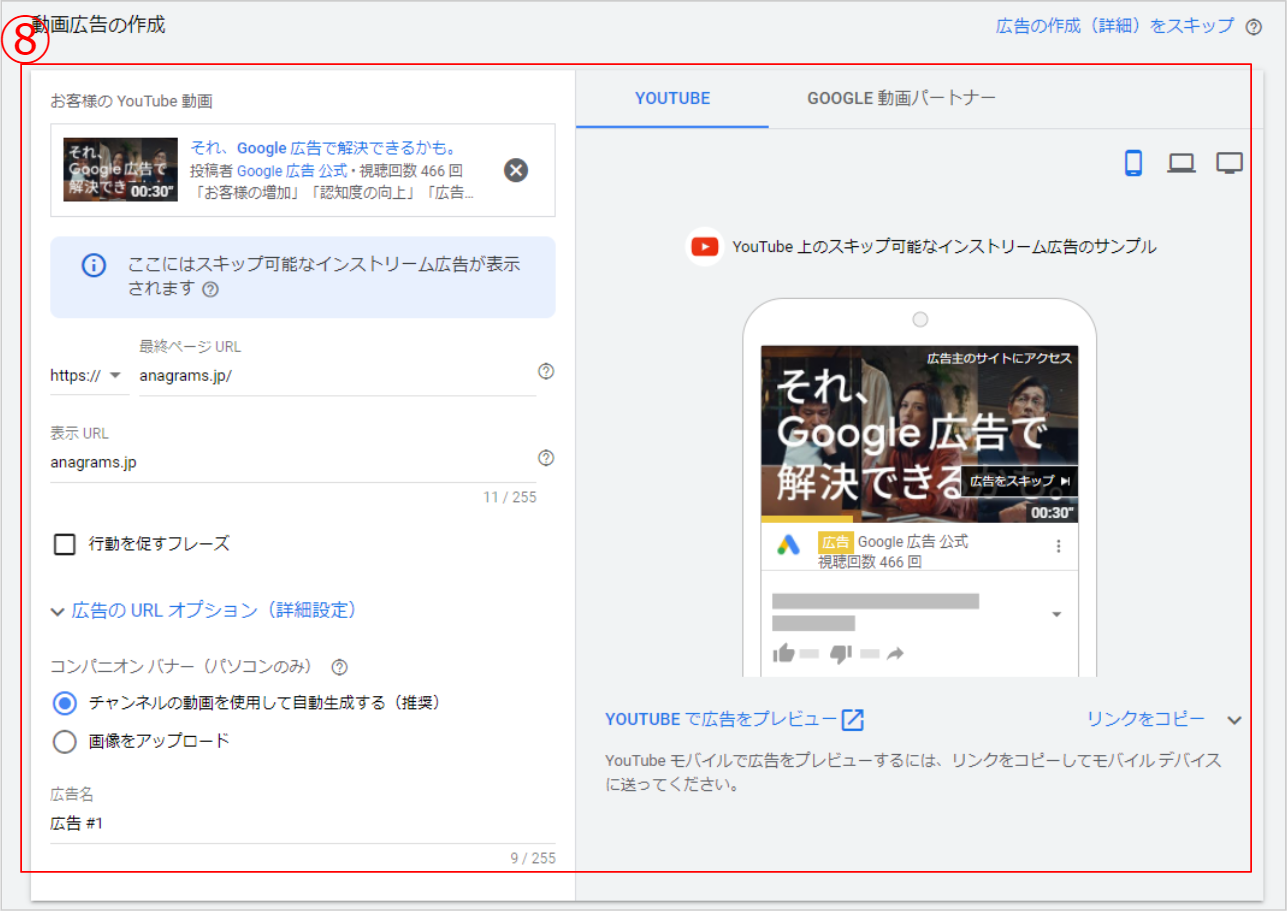The width and height of the screenshot is (1288, 911).
Task: Click help icon next to skip ad creation
Action: pos(1254,27)
